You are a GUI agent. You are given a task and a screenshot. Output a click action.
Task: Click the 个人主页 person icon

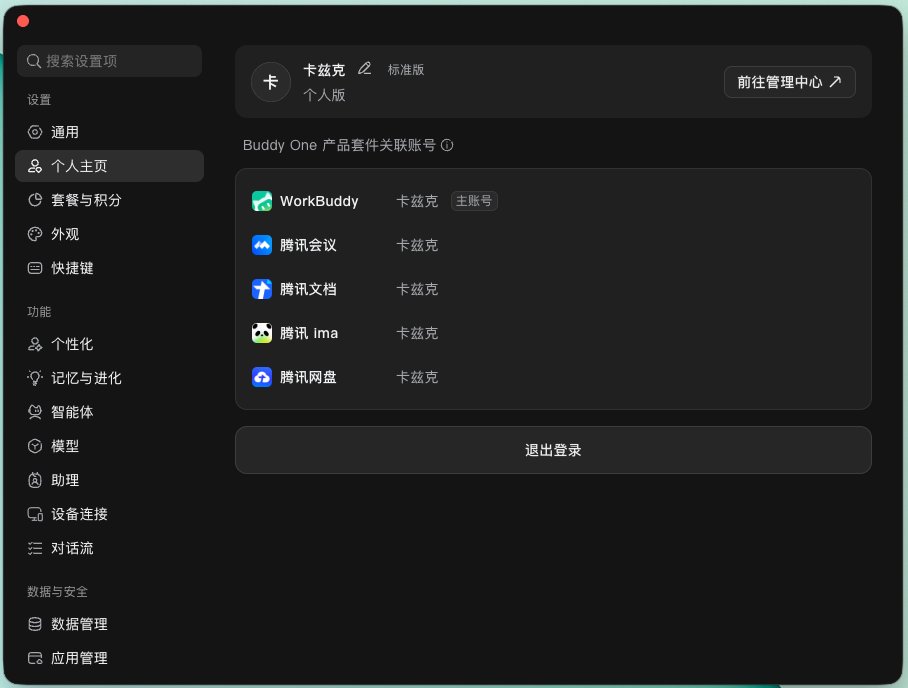35,166
